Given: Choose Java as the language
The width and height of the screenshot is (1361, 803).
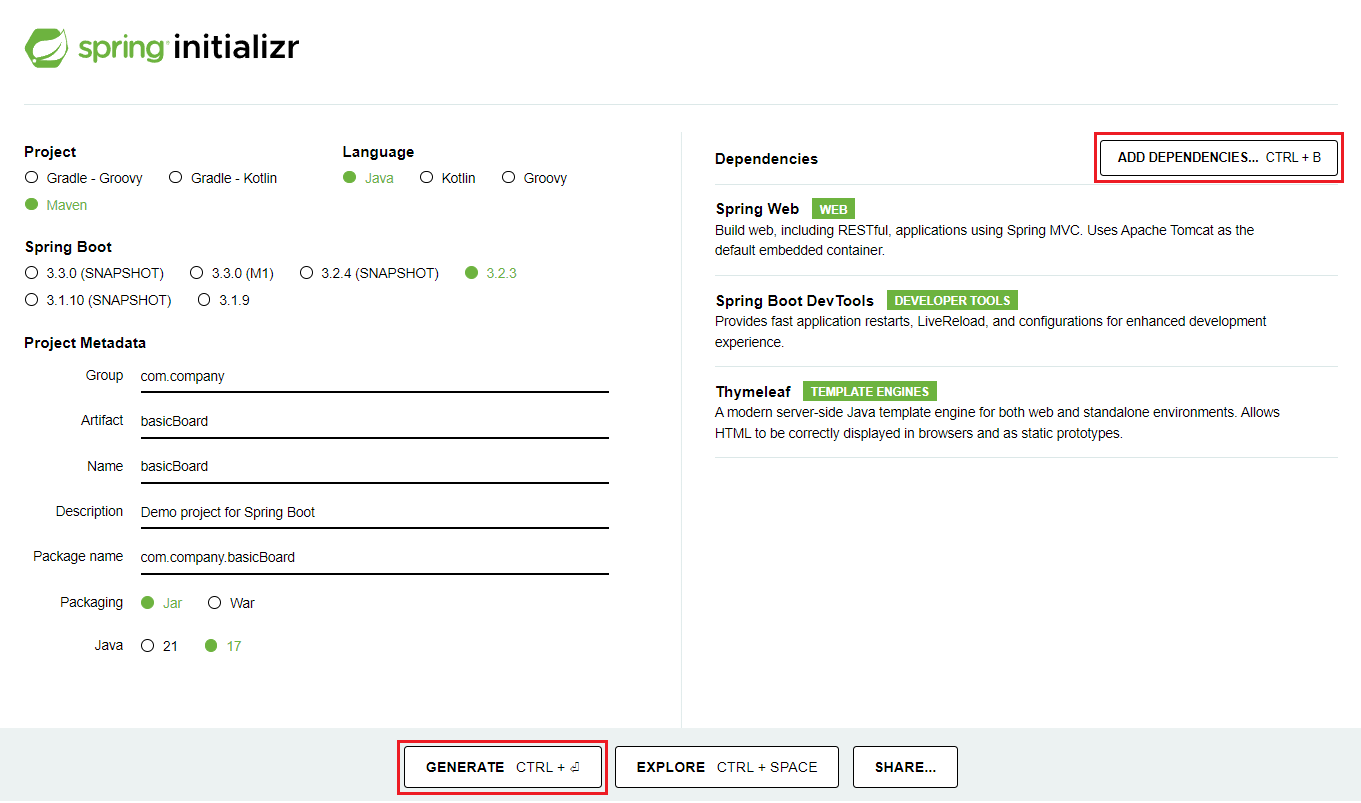Looking at the screenshot, I should 368,178.
